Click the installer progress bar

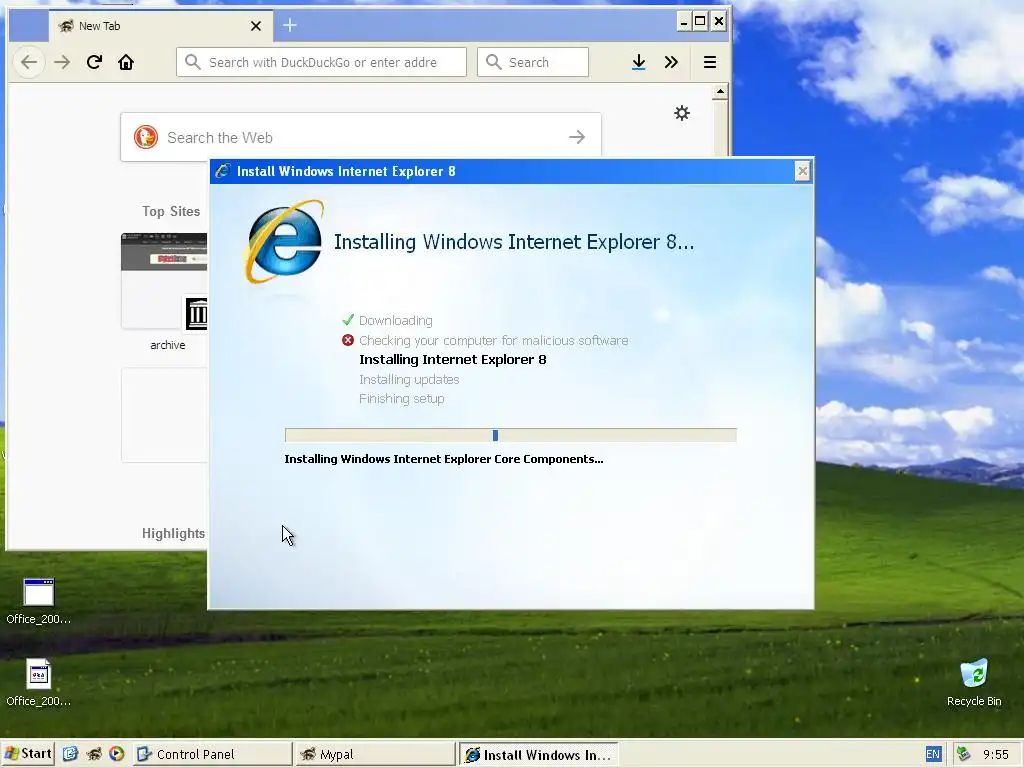point(511,436)
